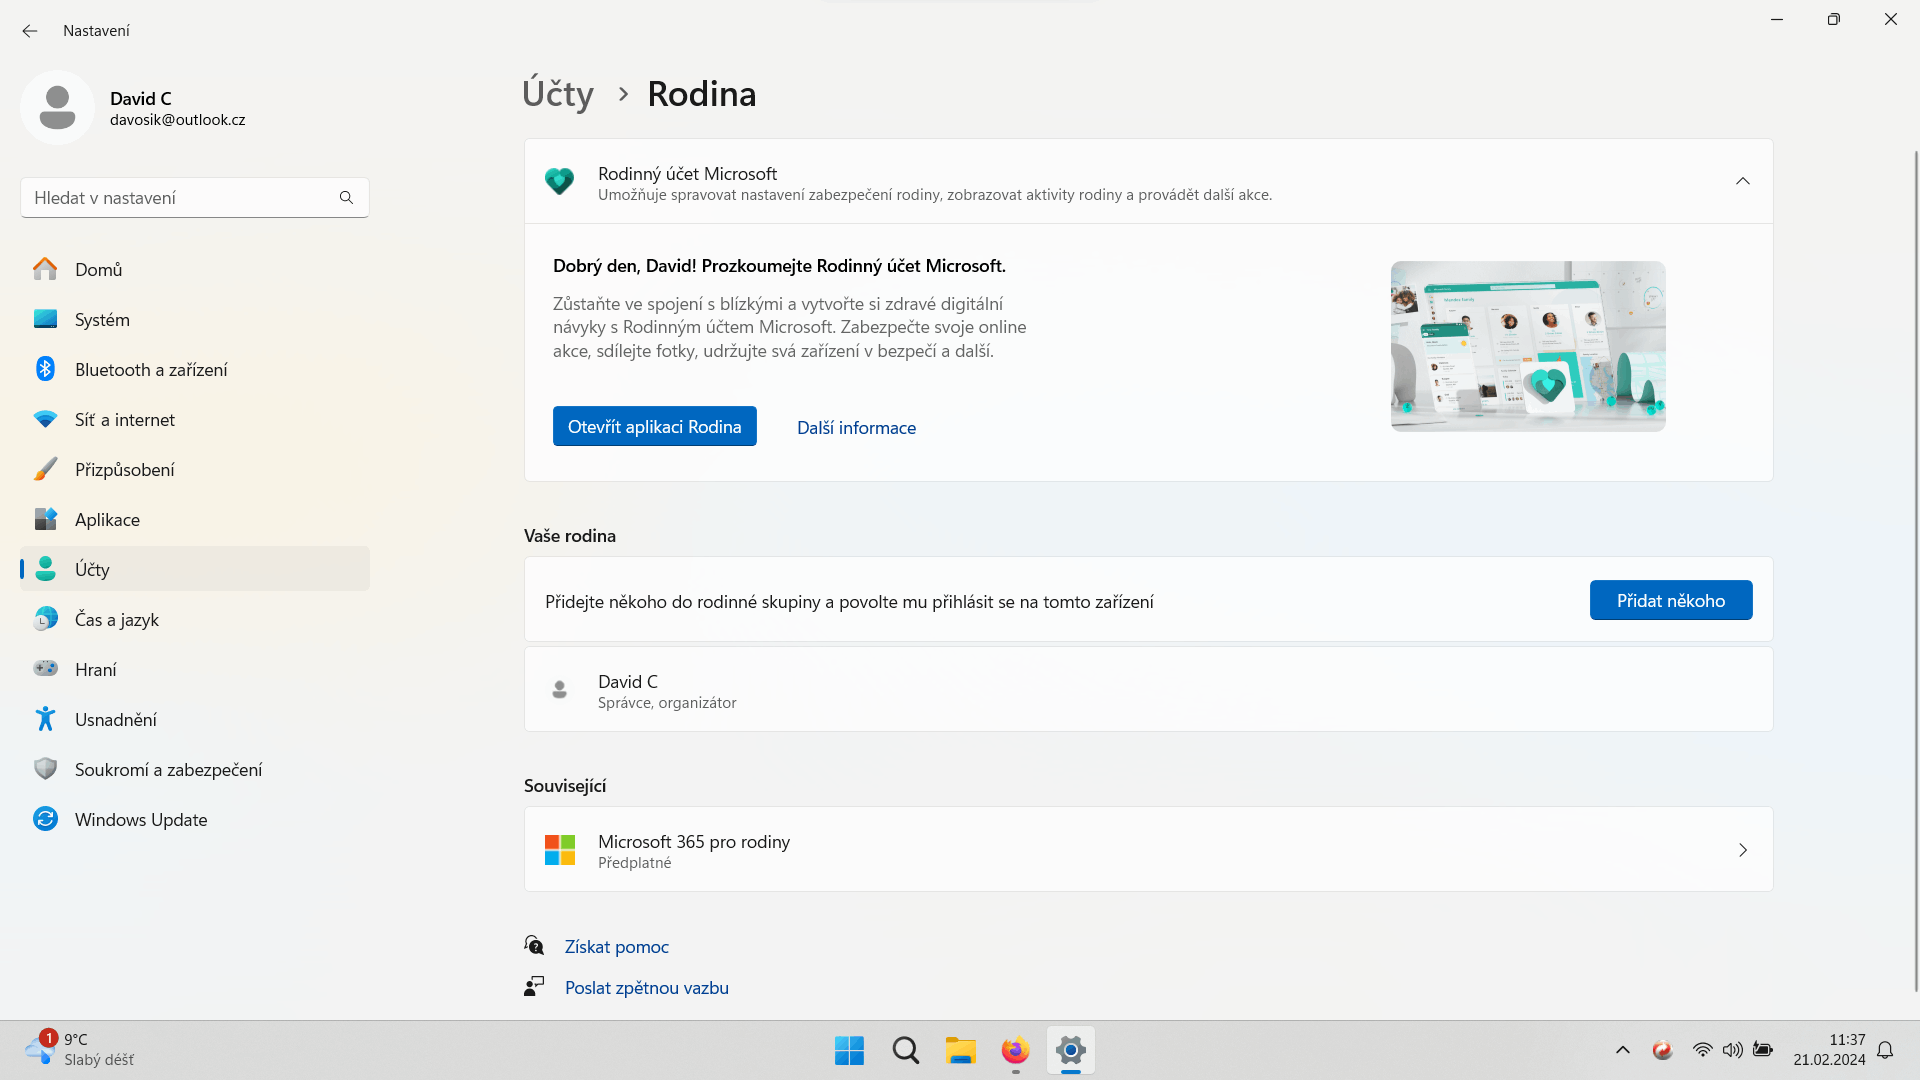Open Hraní gaming settings
Image resolution: width=1920 pixels, height=1080 pixels.
click(x=96, y=670)
